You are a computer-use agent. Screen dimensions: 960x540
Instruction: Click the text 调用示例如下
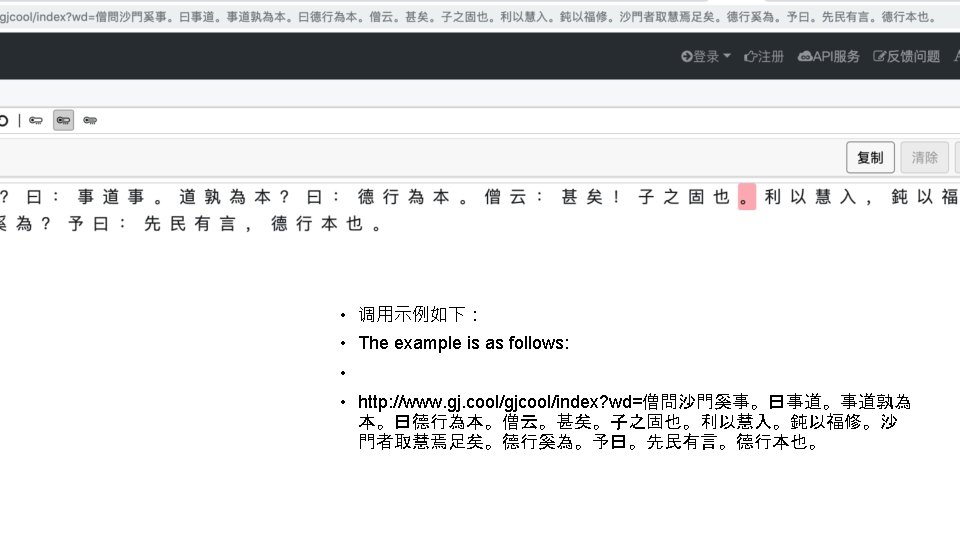(418, 314)
